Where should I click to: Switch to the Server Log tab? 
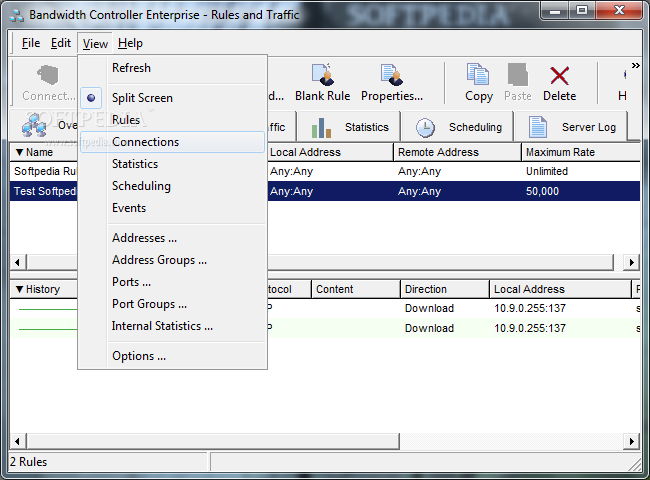tap(571, 127)
